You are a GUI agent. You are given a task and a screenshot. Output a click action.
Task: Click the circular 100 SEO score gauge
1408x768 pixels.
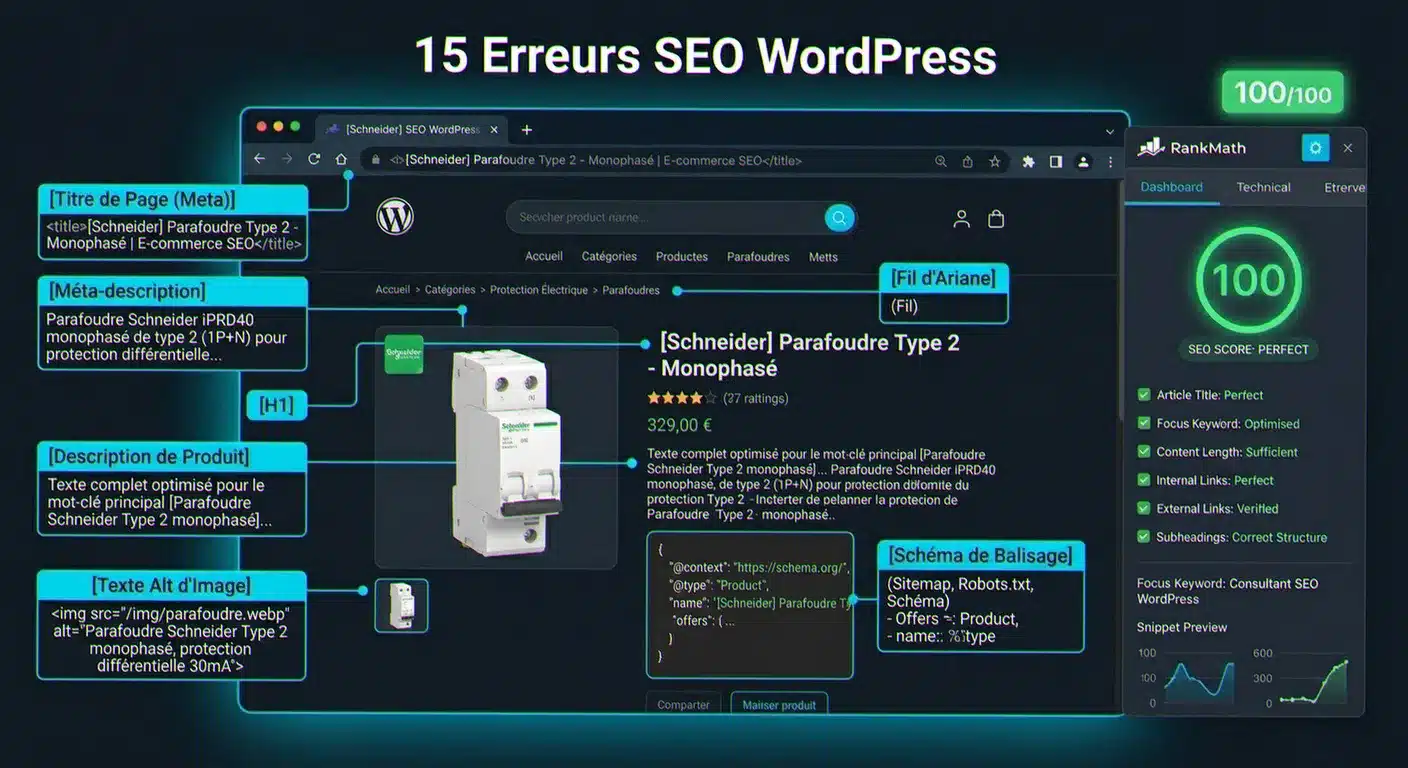1248,279
